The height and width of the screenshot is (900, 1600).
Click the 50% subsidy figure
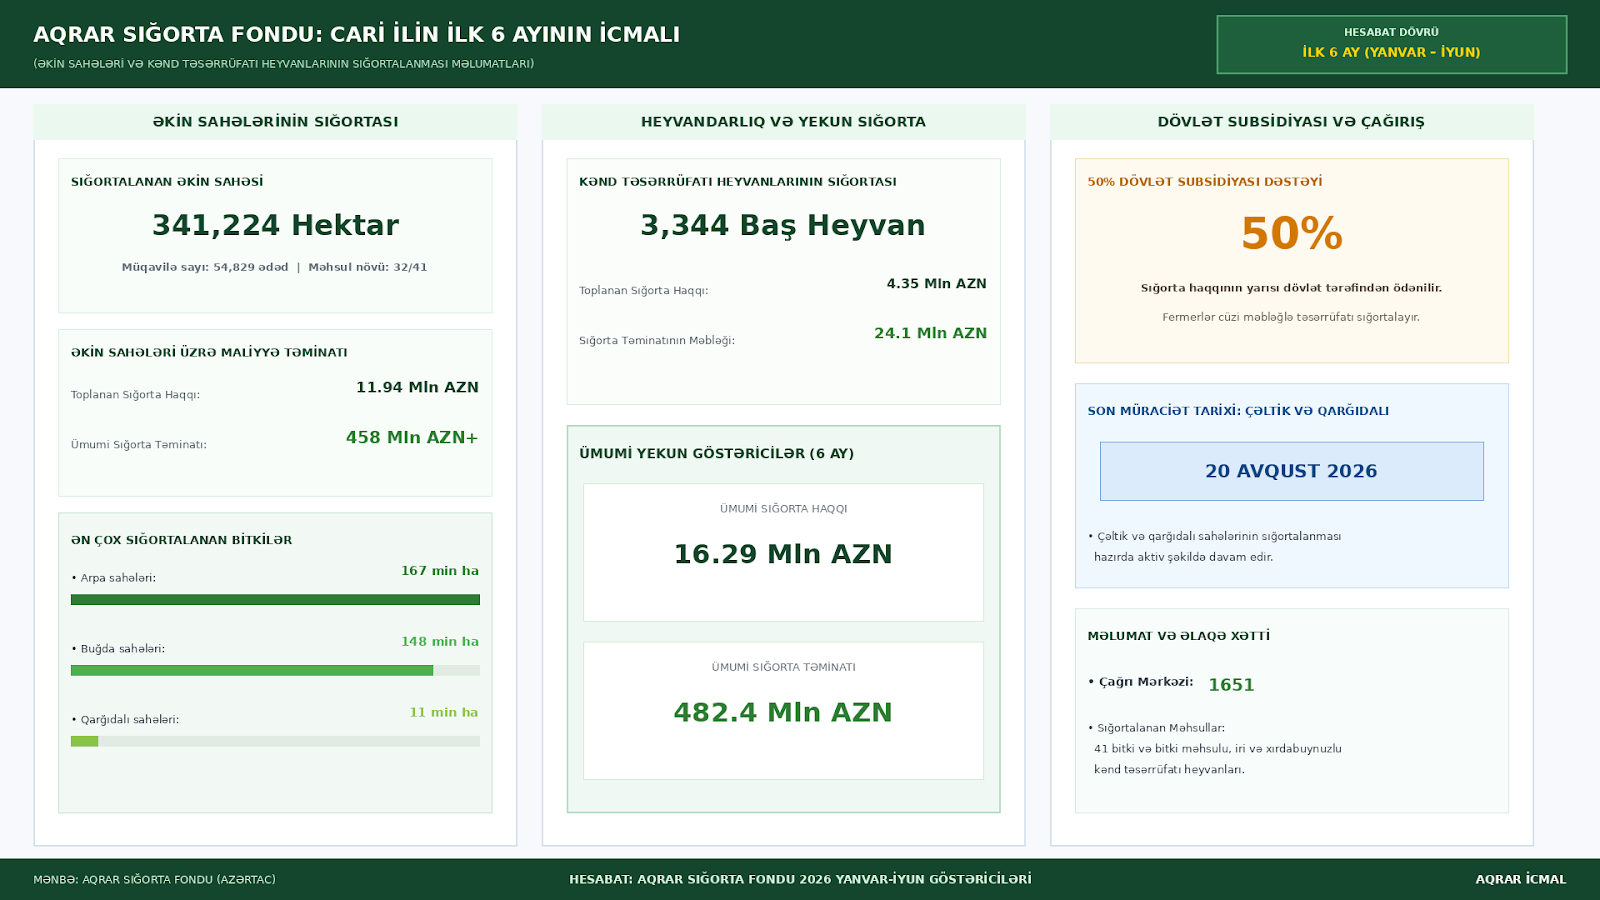[1291, 234]
